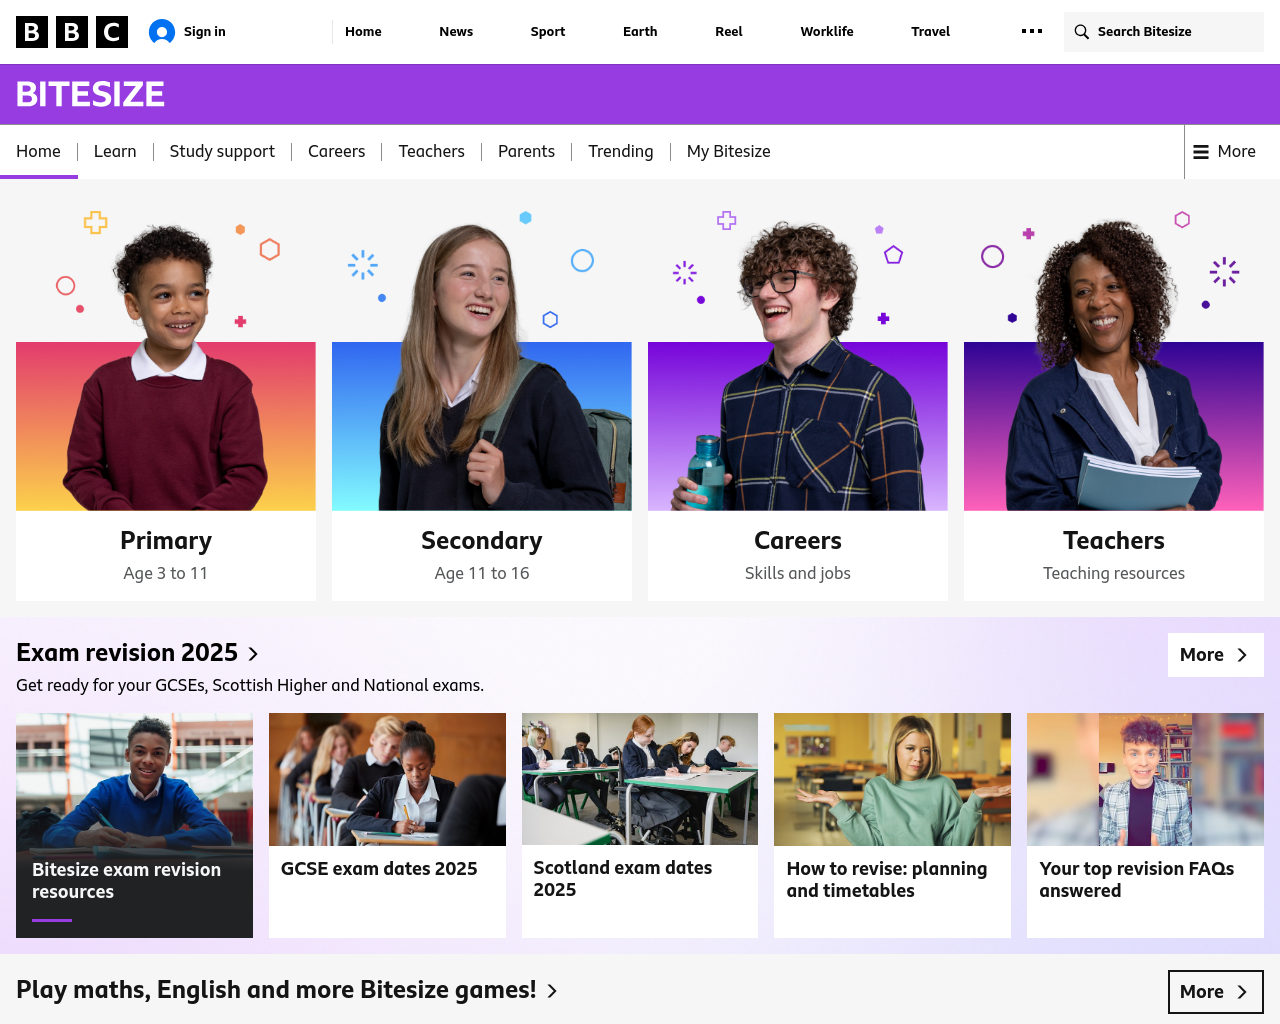Open the Teachers navigation tab
The height and width of the screenshot is (1024, 1280).
[431, 152]
